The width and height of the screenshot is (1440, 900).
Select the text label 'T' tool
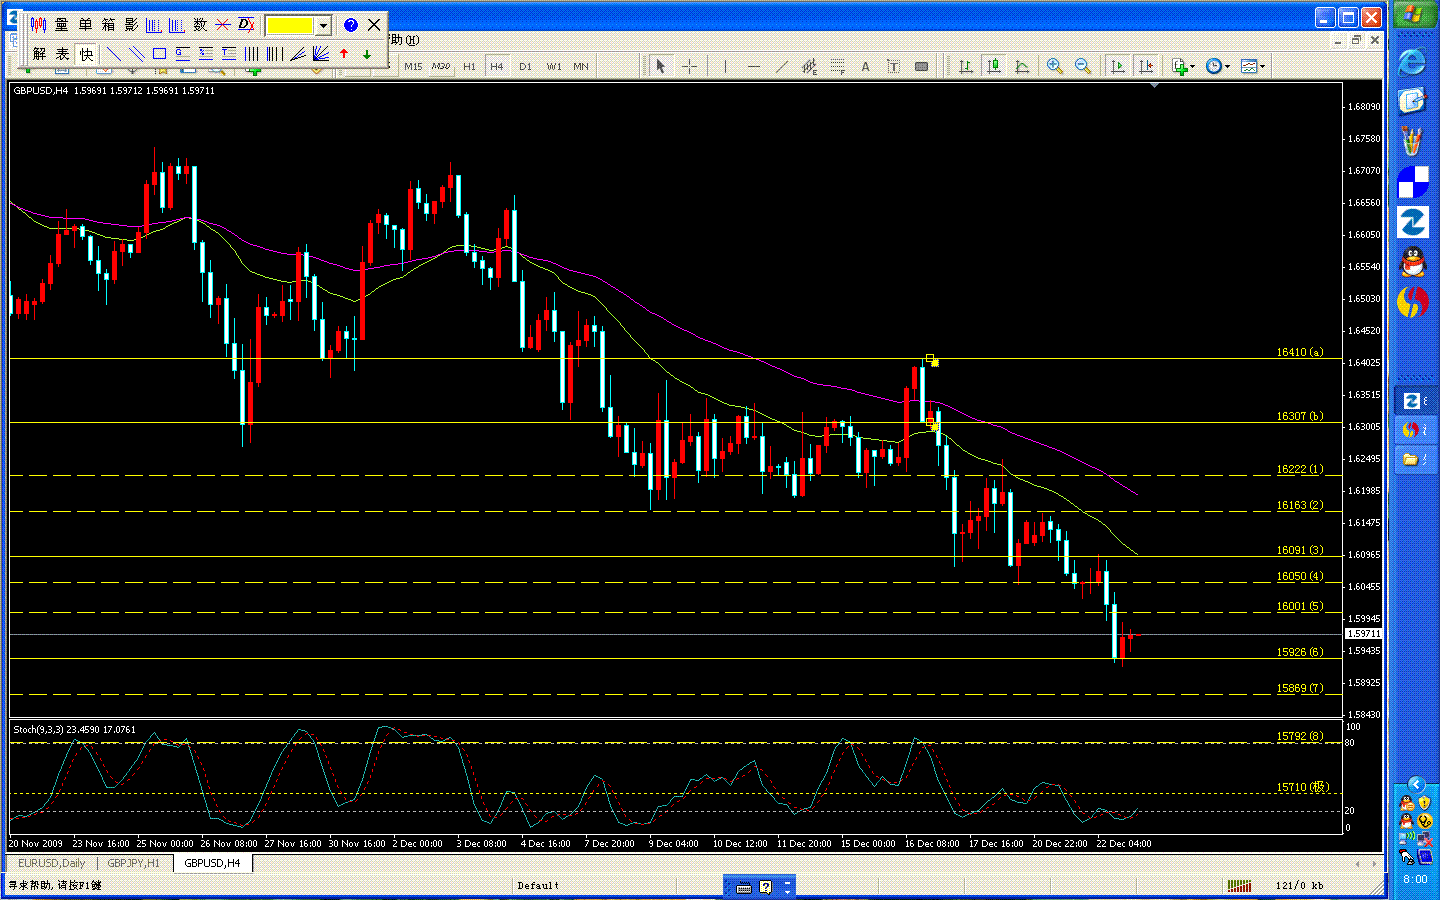893,66
